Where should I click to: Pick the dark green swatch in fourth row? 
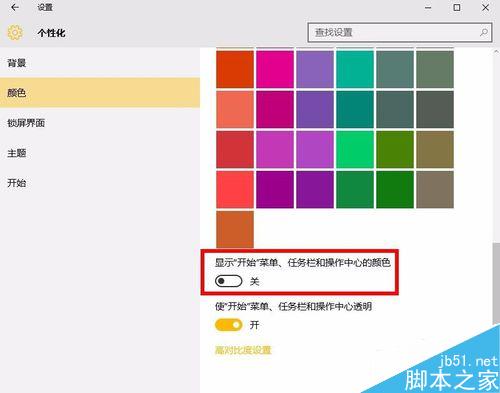[395, 189]
